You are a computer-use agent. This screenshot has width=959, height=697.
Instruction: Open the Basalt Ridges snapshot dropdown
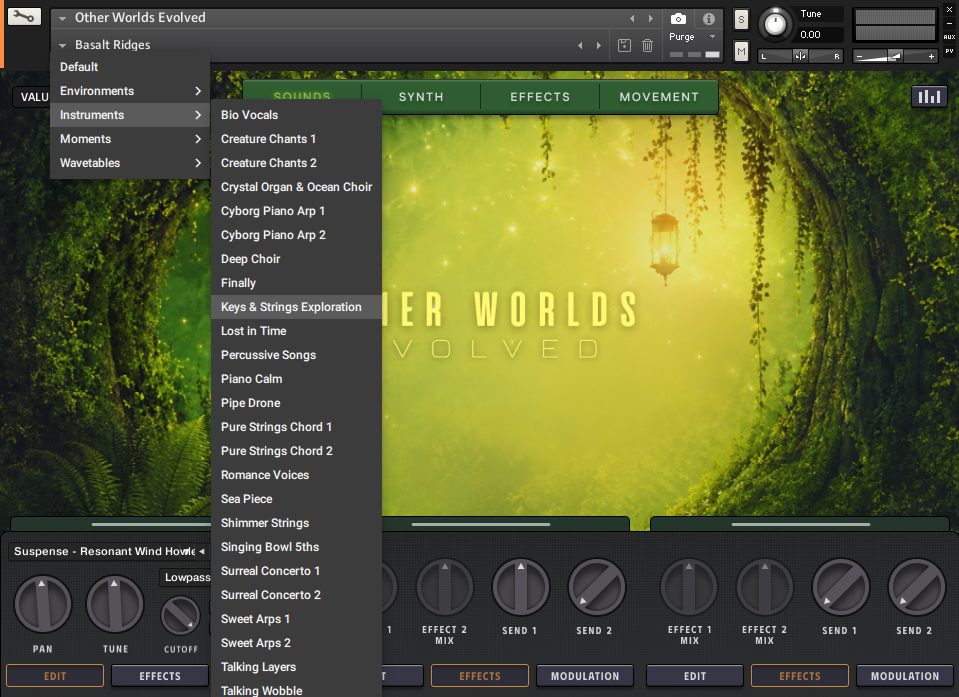click(x=62, y=45)
